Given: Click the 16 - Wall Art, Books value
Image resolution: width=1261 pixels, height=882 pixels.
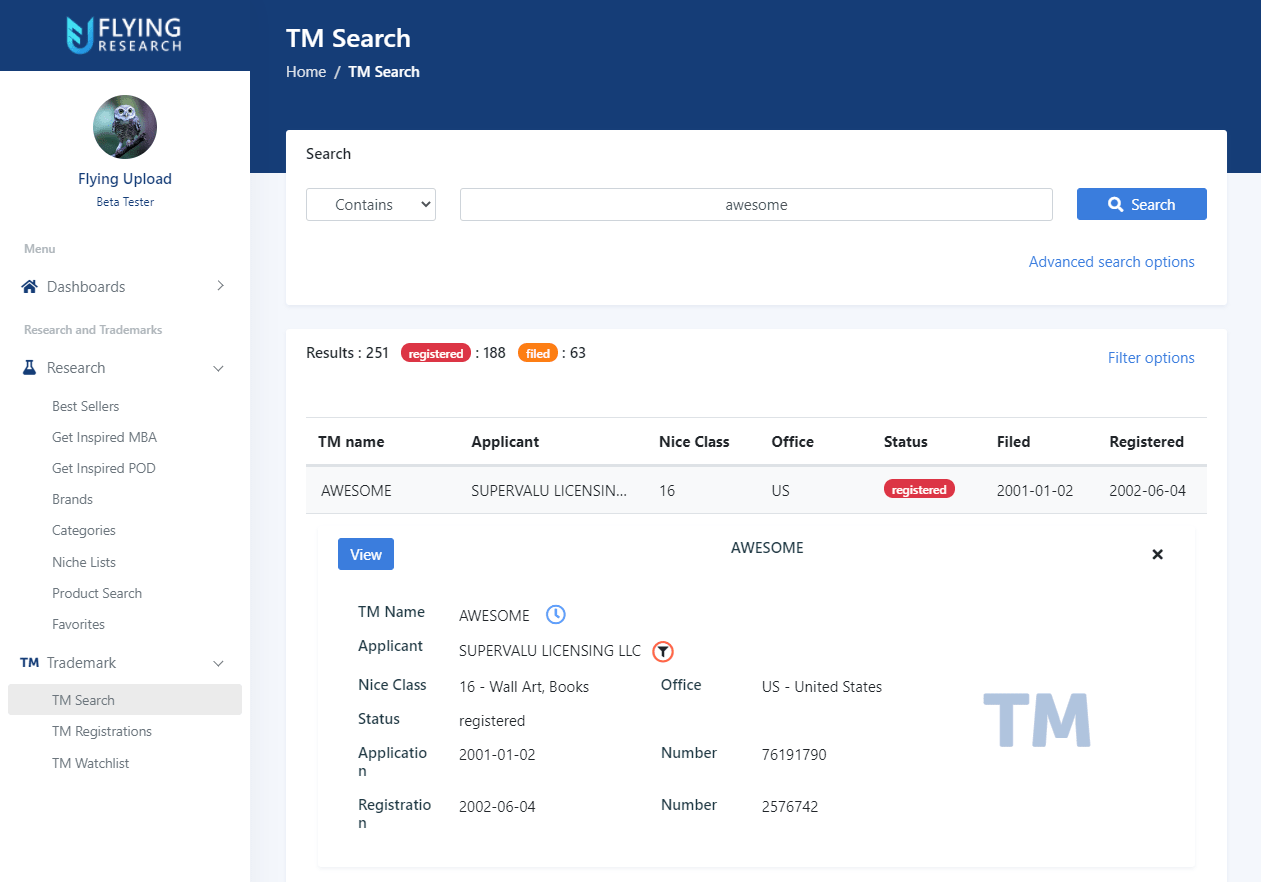Looking at the screenshot, I should (x=524, y=687).
